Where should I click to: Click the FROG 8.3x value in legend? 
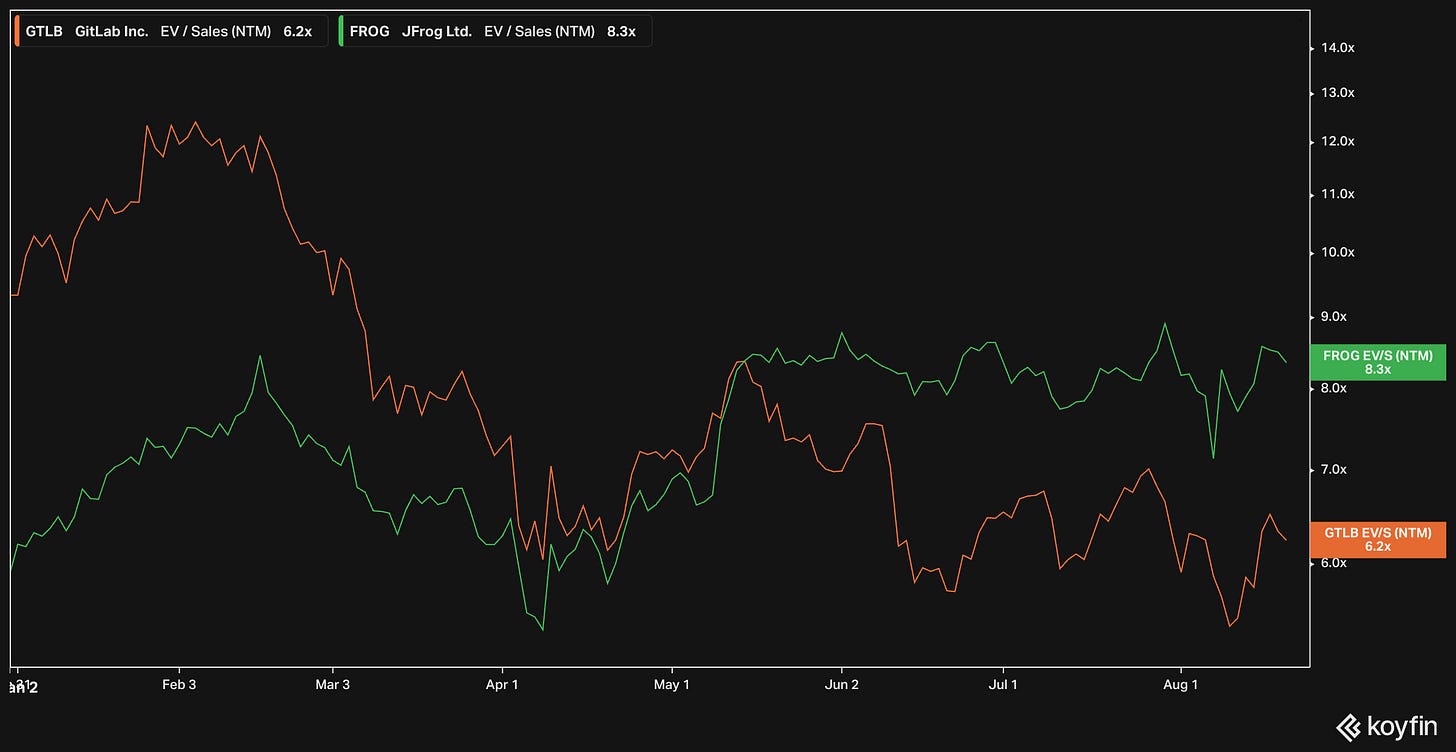click(621, 31)
